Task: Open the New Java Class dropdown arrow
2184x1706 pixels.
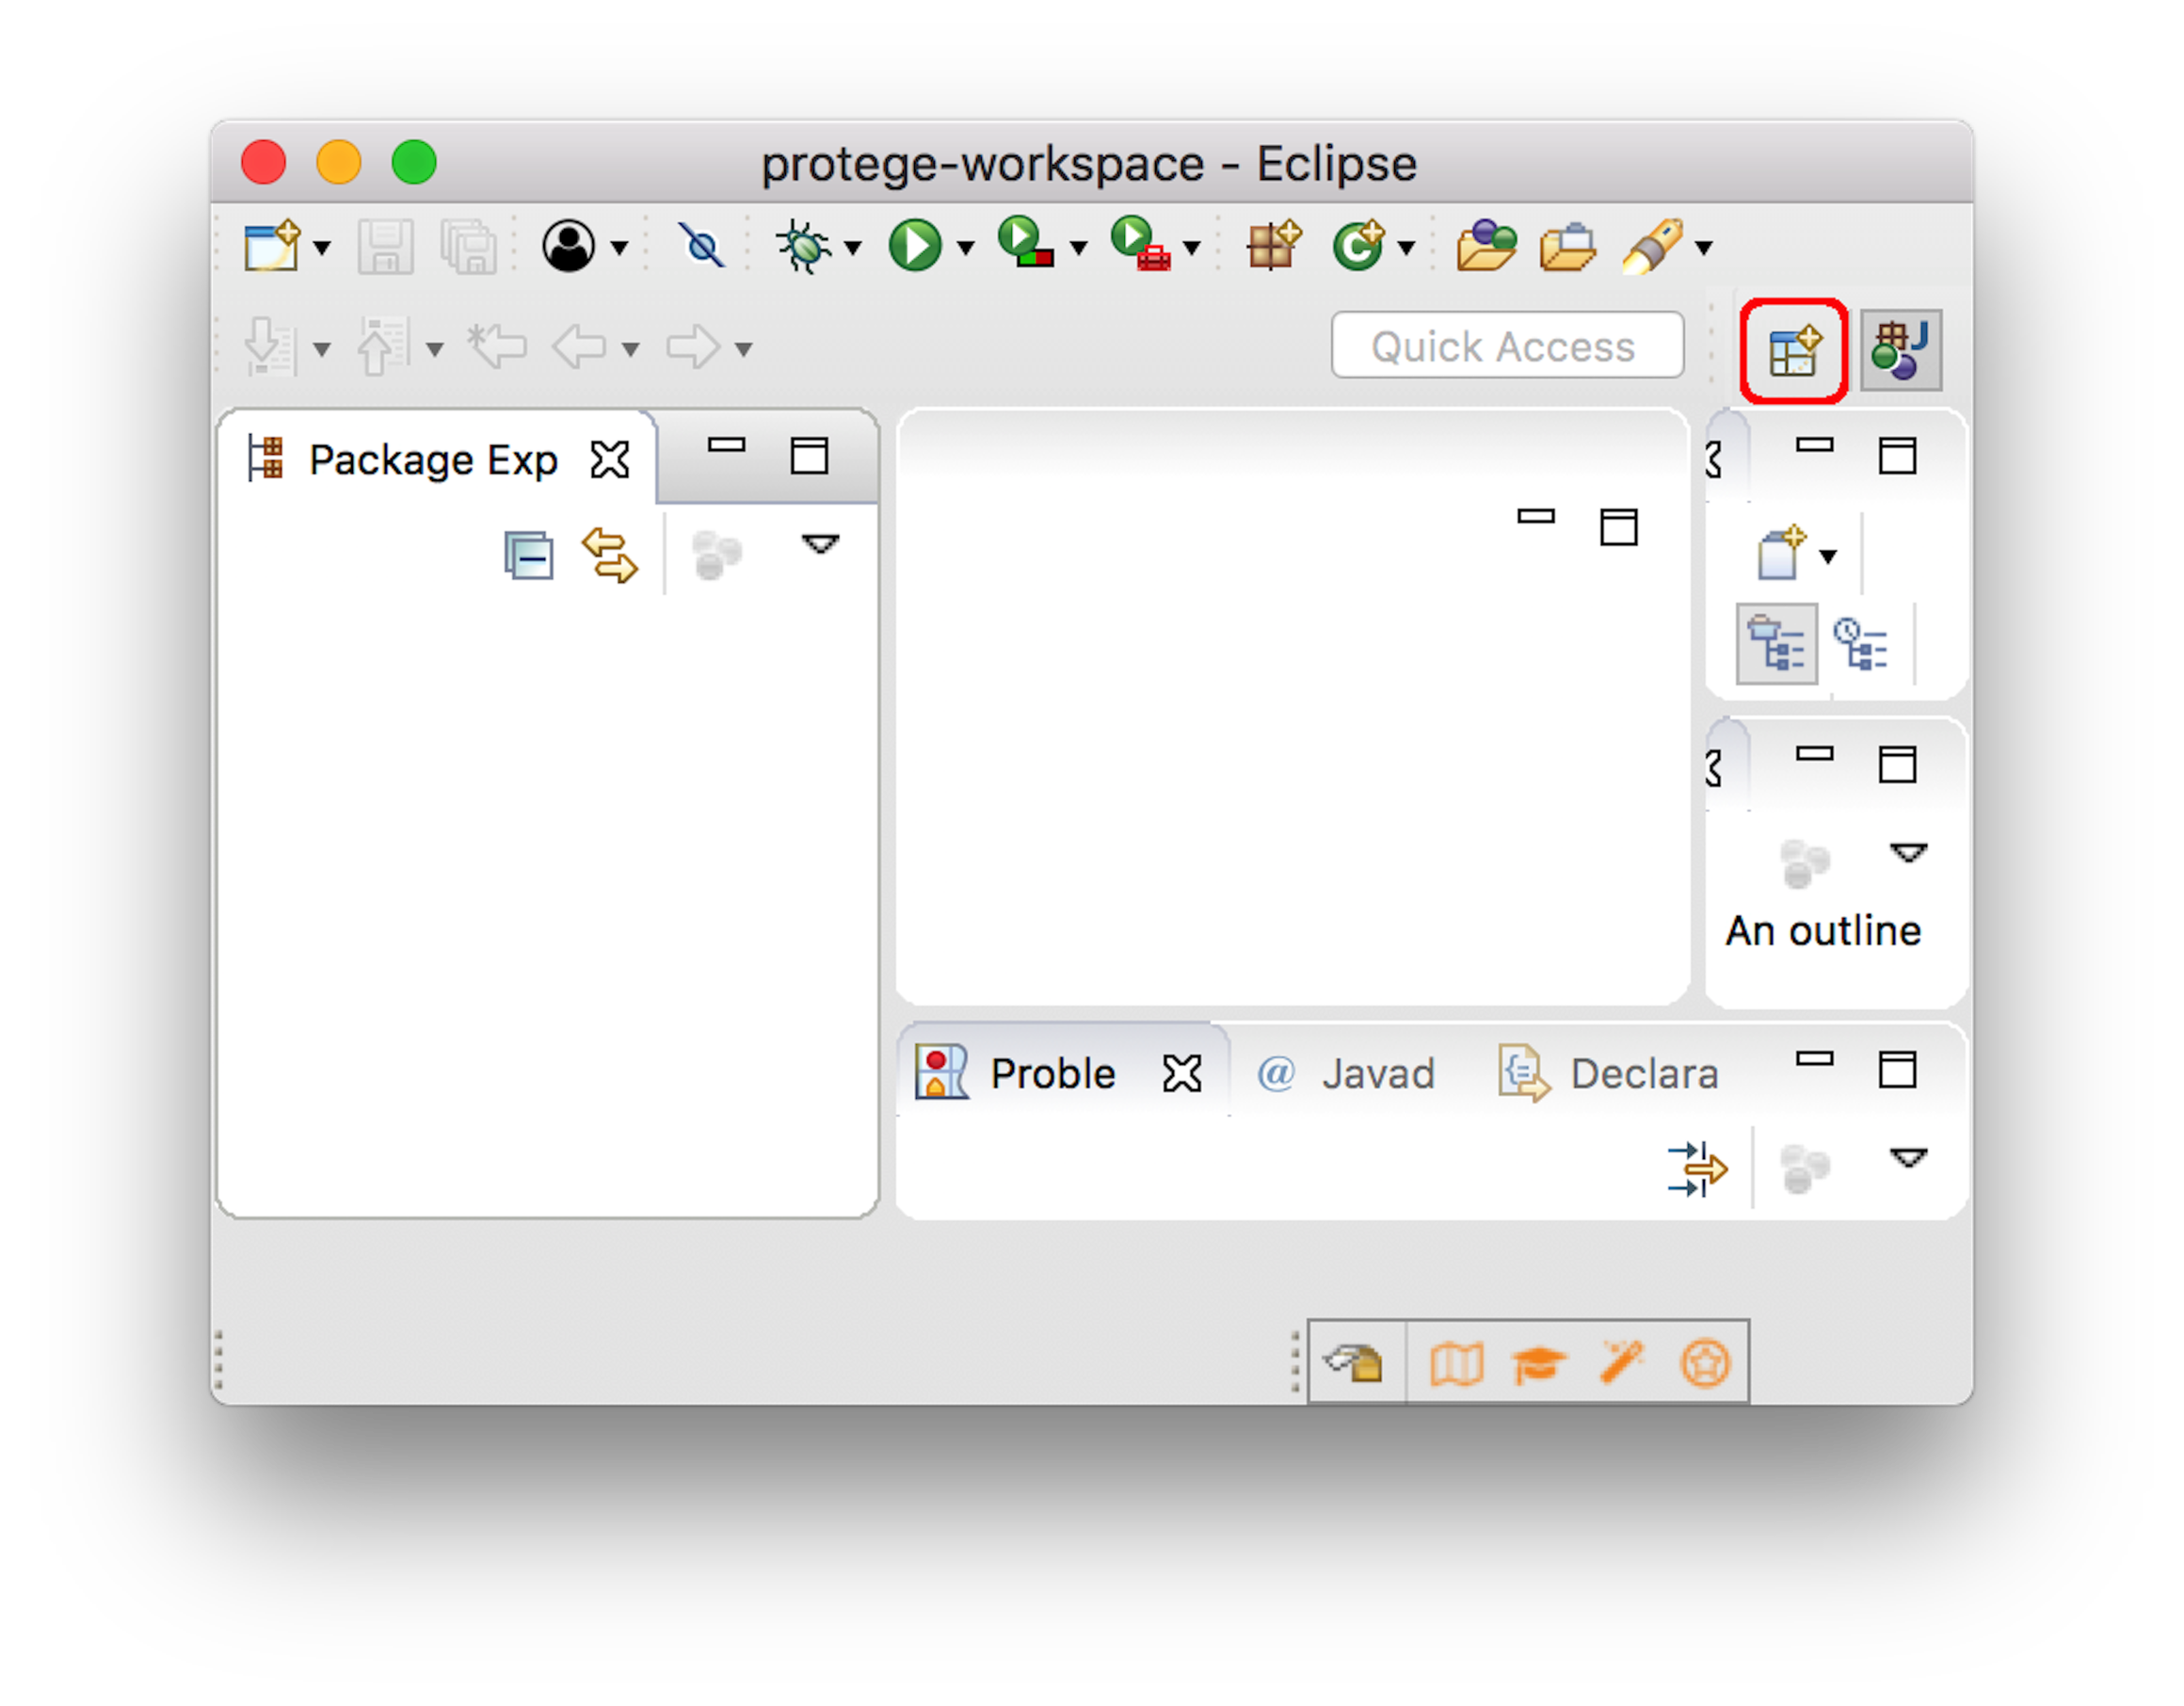Action: [1407, 248]
